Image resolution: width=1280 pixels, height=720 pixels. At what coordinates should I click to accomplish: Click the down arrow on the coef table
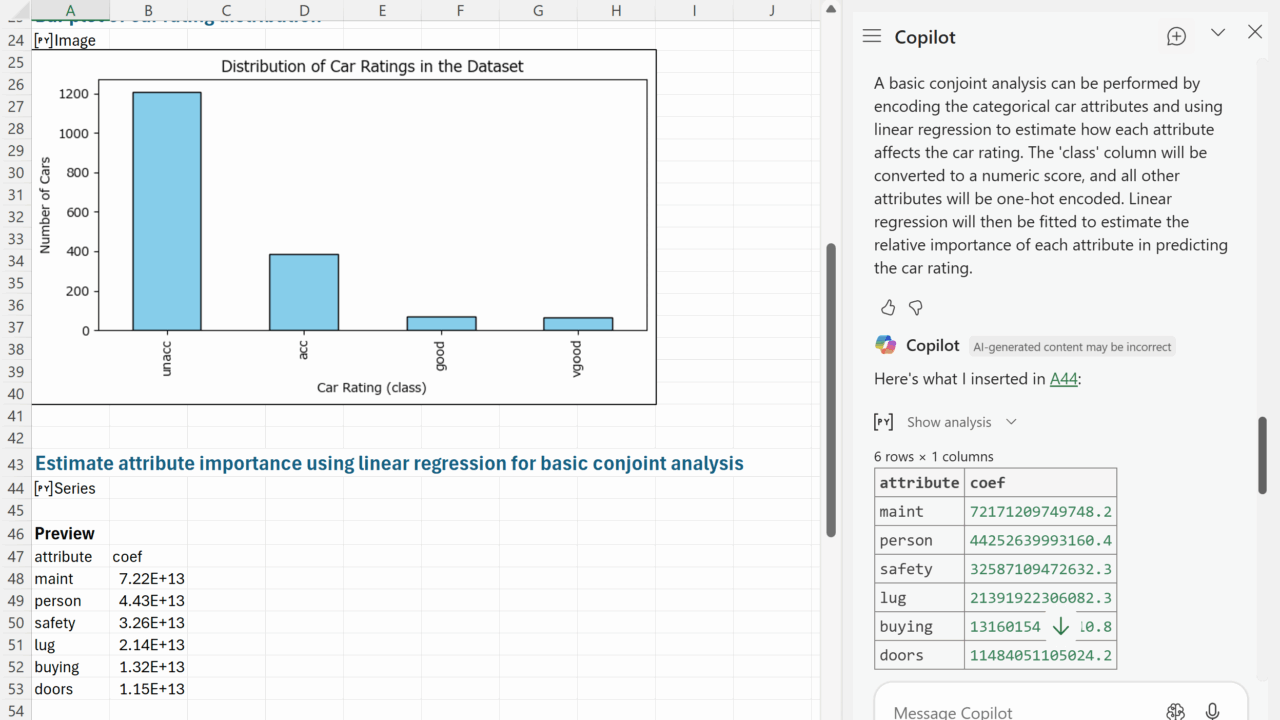tap(1060, 627)
